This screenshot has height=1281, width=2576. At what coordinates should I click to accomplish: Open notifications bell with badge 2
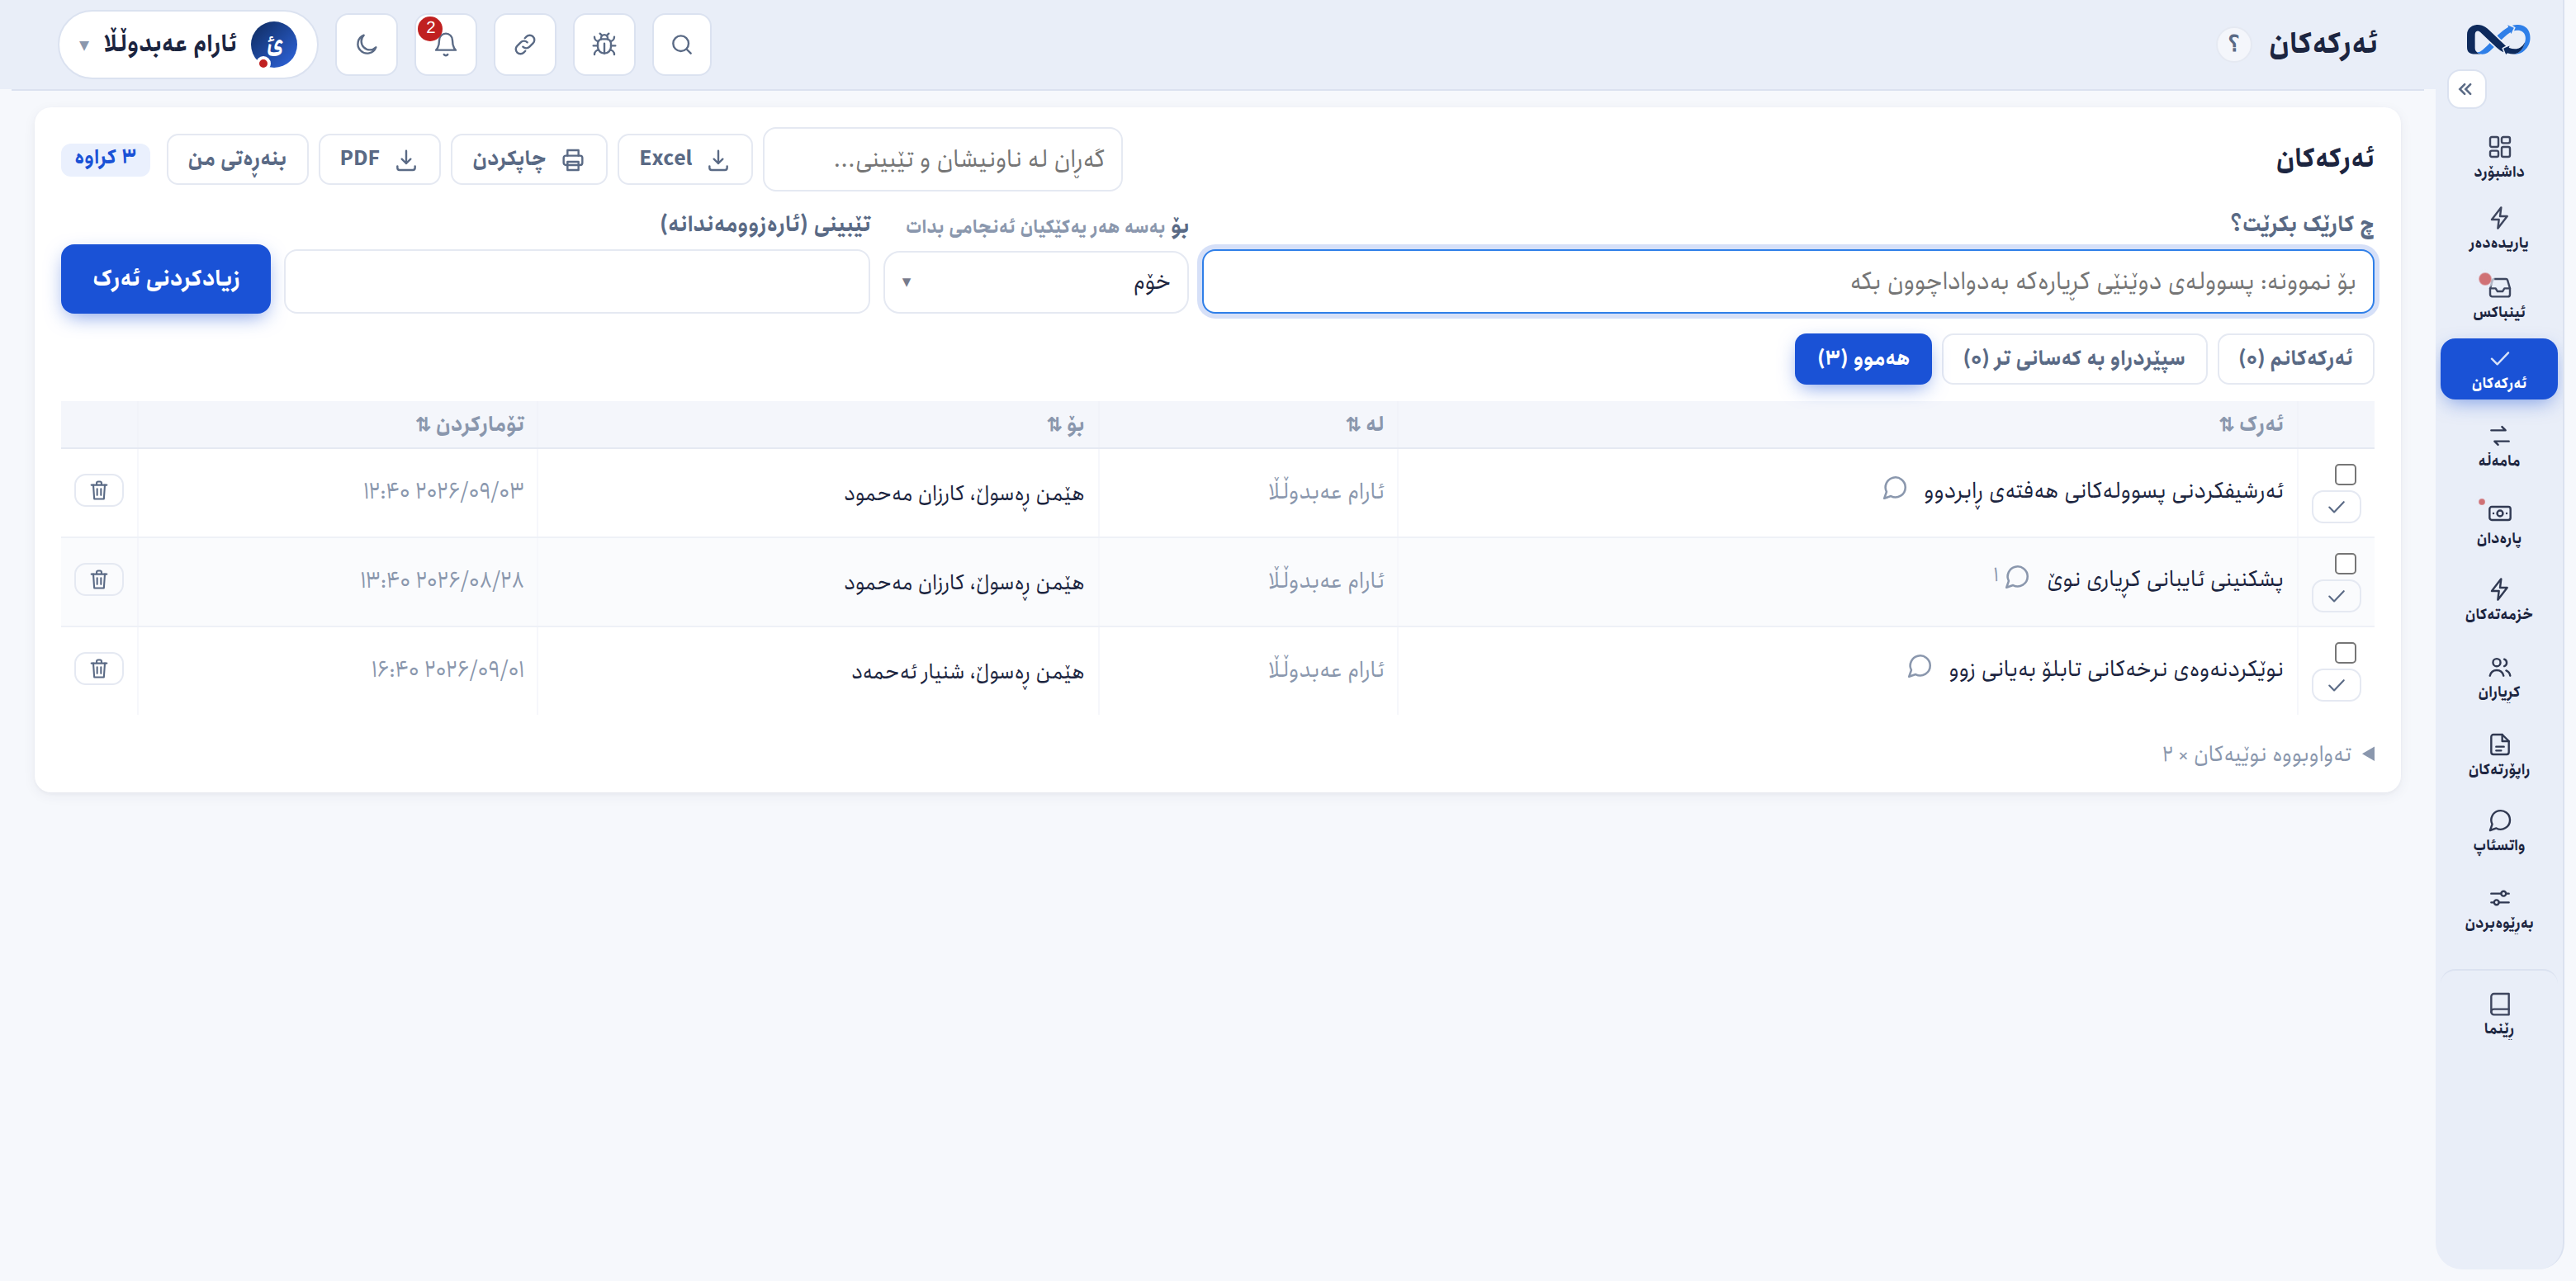click(x=446, y=45)
